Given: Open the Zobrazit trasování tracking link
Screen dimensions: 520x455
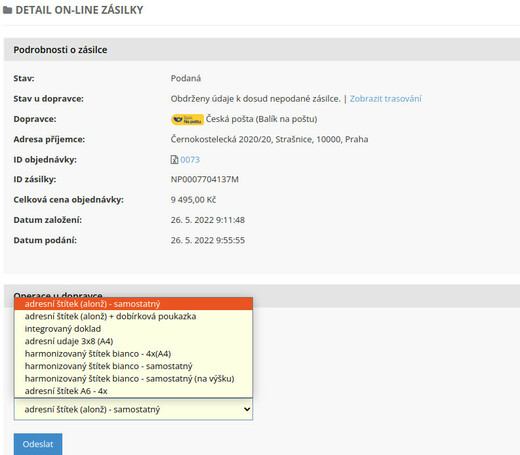Looking at the screenshot, I should coord(385,99).
